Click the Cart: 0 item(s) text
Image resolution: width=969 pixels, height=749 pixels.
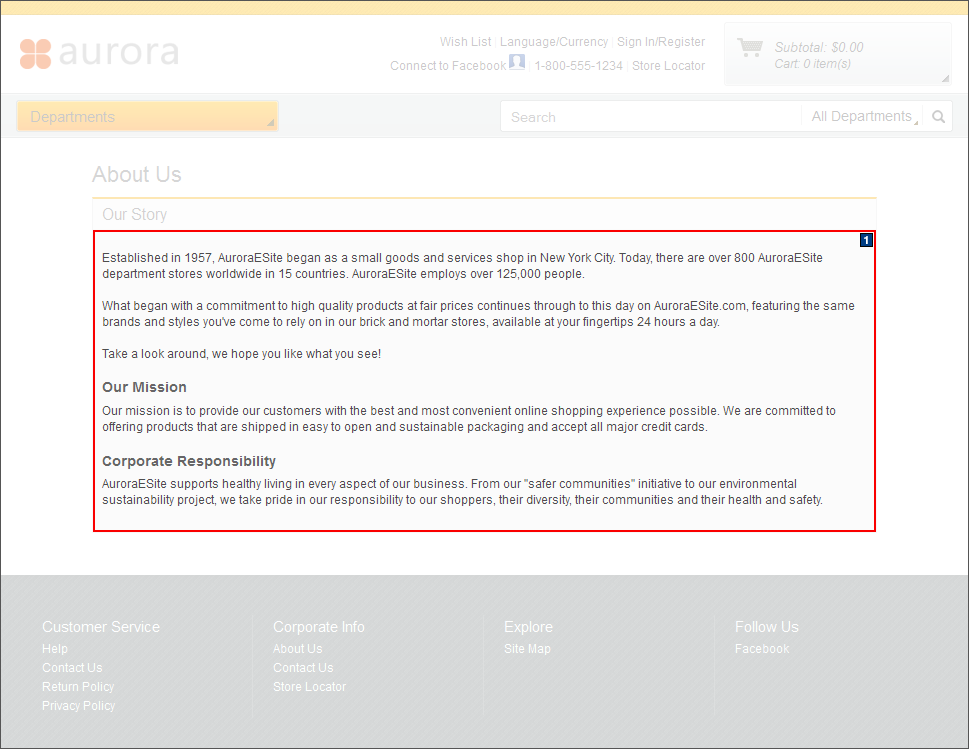coord(813,64)
